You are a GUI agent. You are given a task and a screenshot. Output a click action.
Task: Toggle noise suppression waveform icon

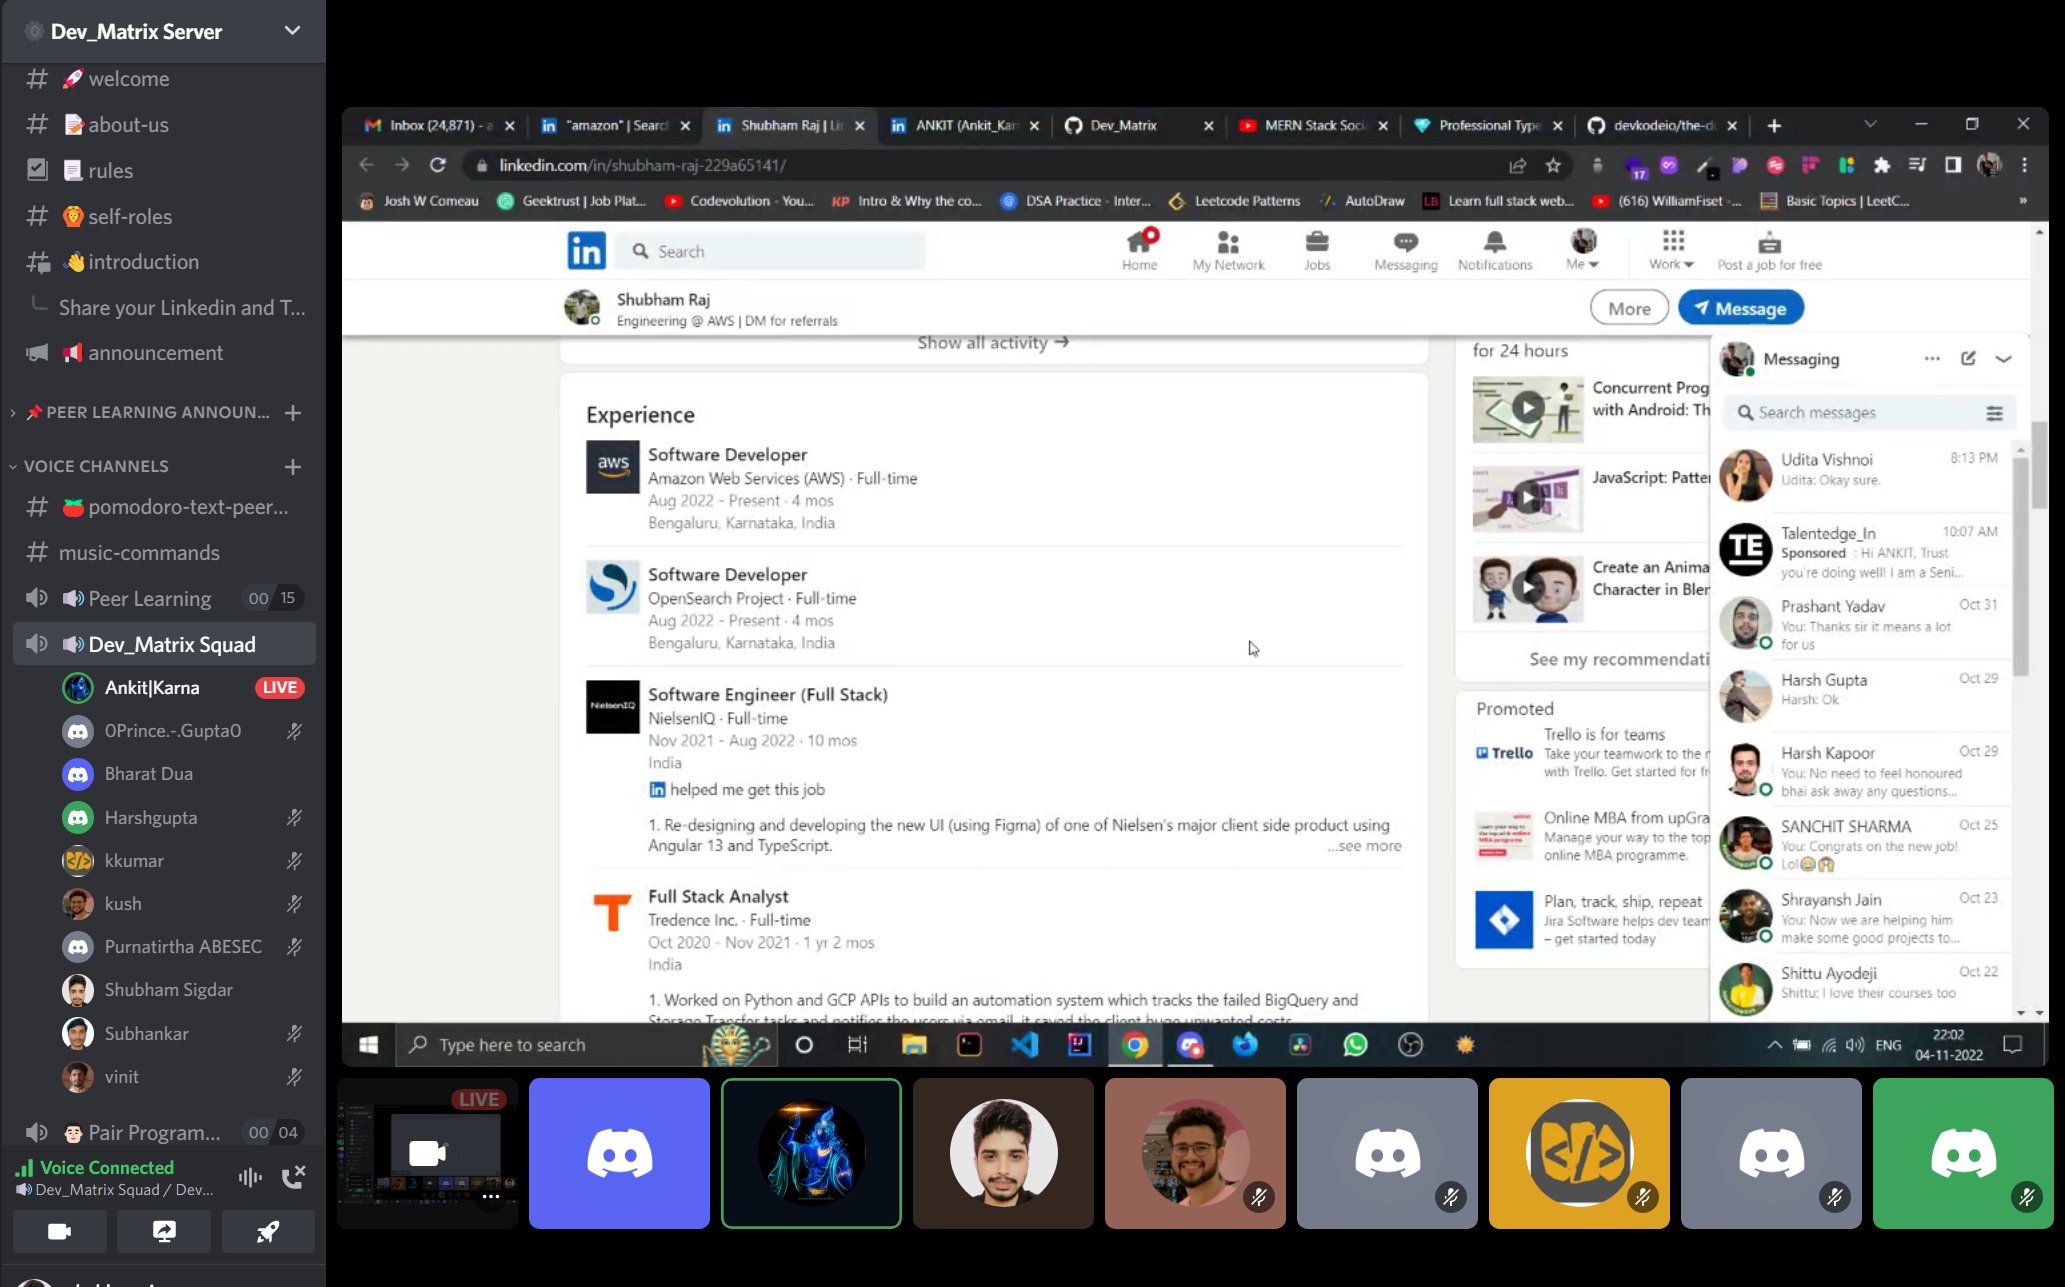point(250,1177)
